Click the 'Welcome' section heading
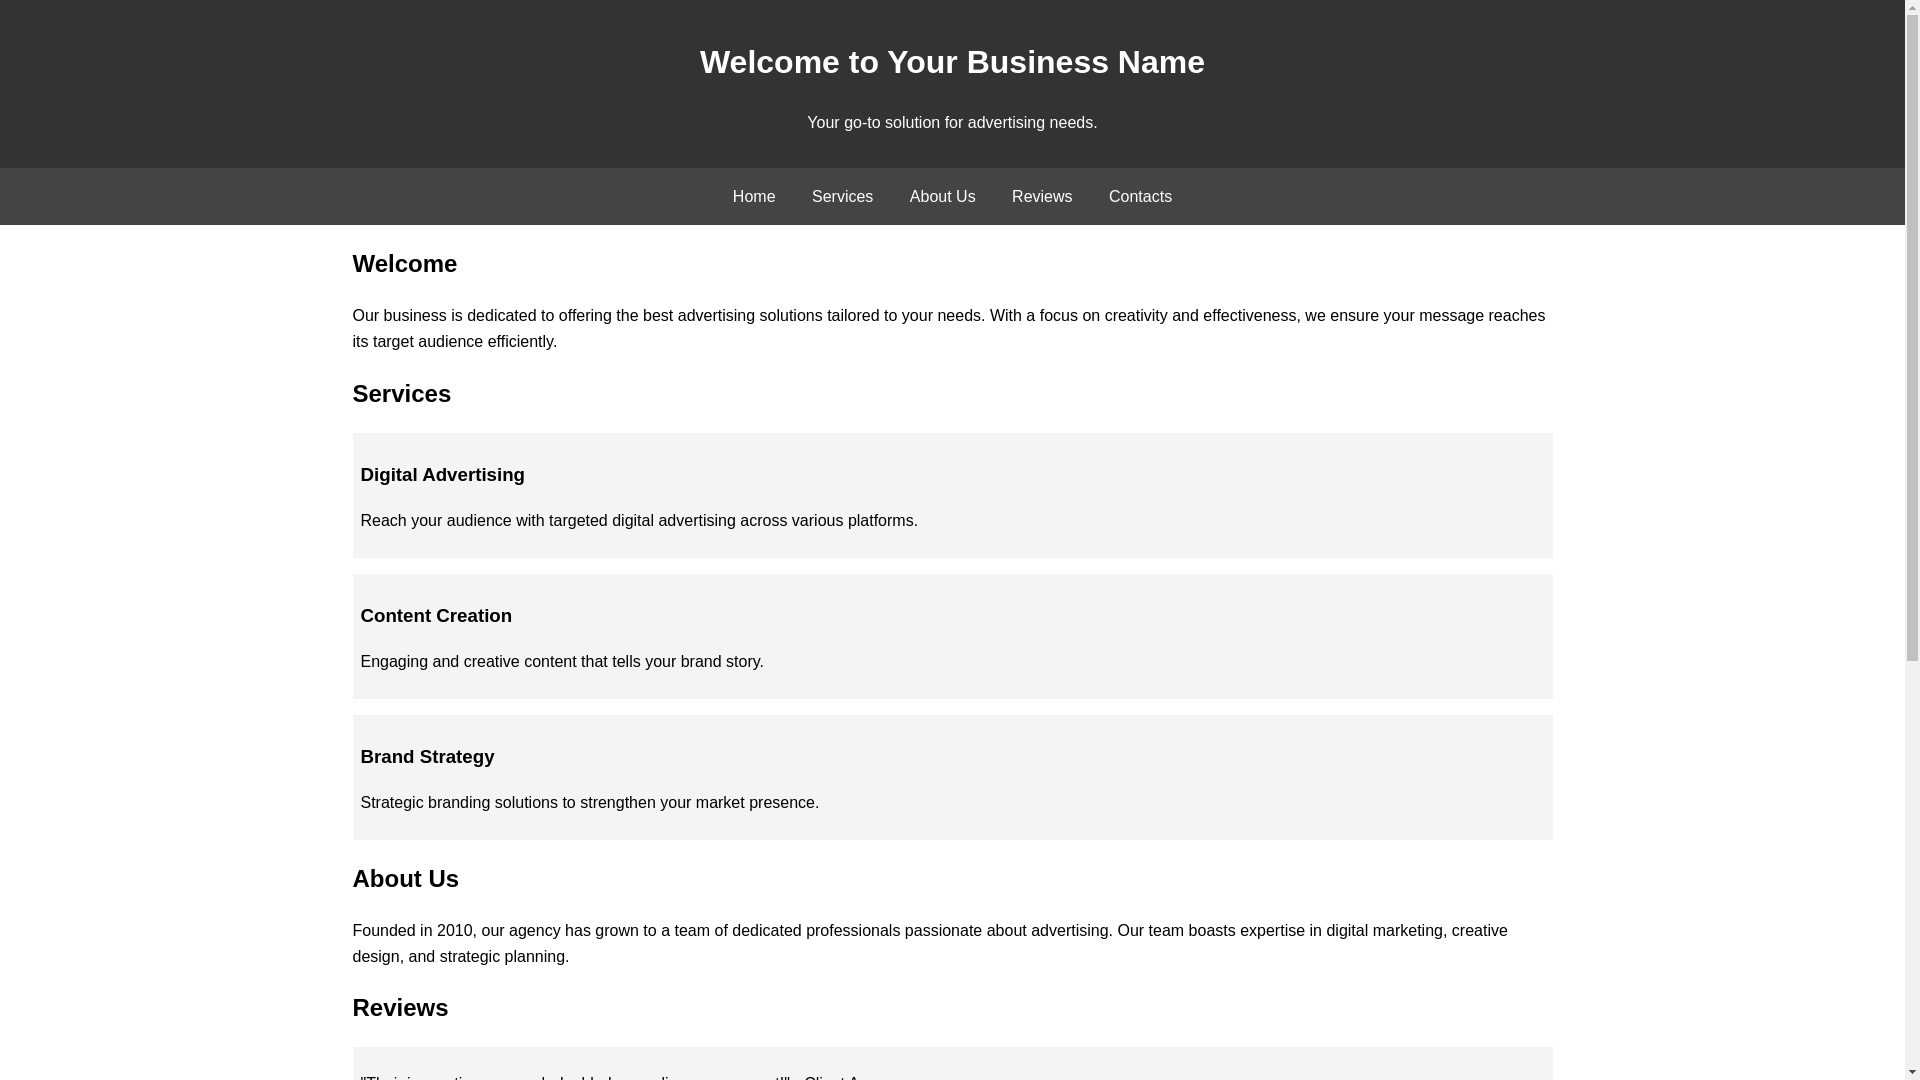 (404, 264)
